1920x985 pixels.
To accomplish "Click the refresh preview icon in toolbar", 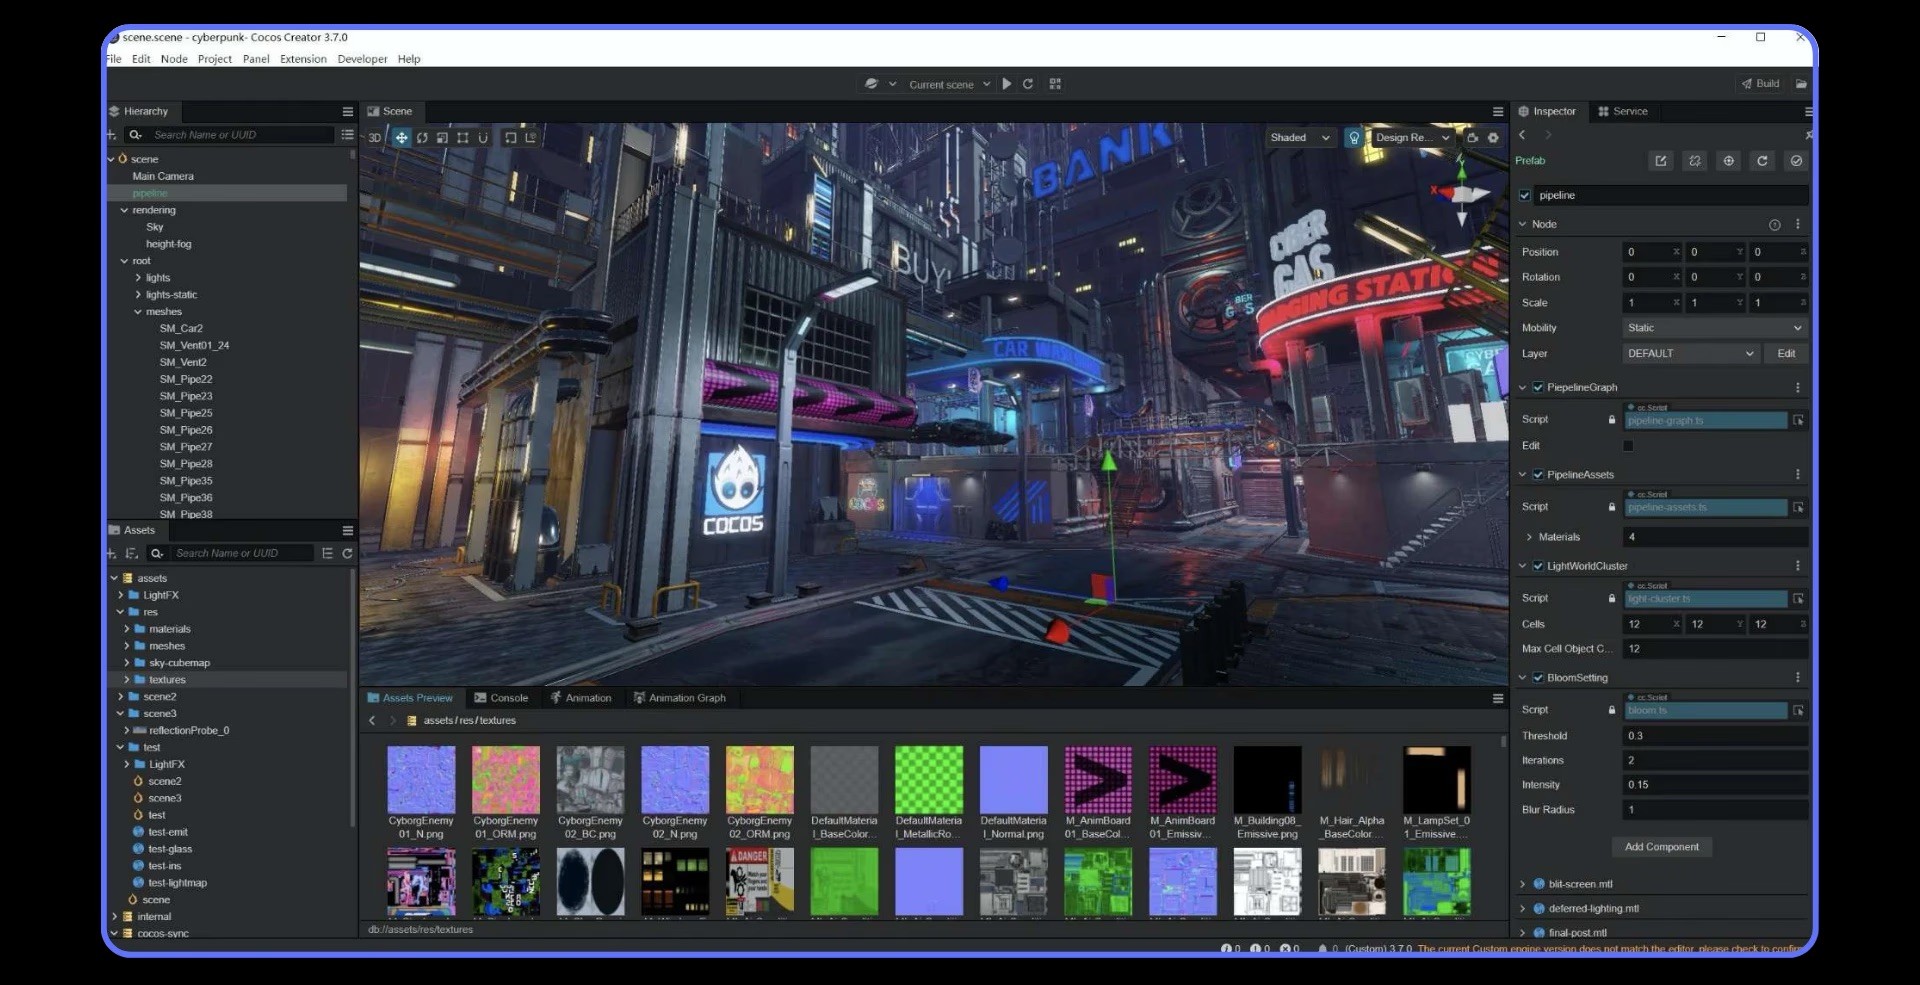I will tap(1028, 84).
